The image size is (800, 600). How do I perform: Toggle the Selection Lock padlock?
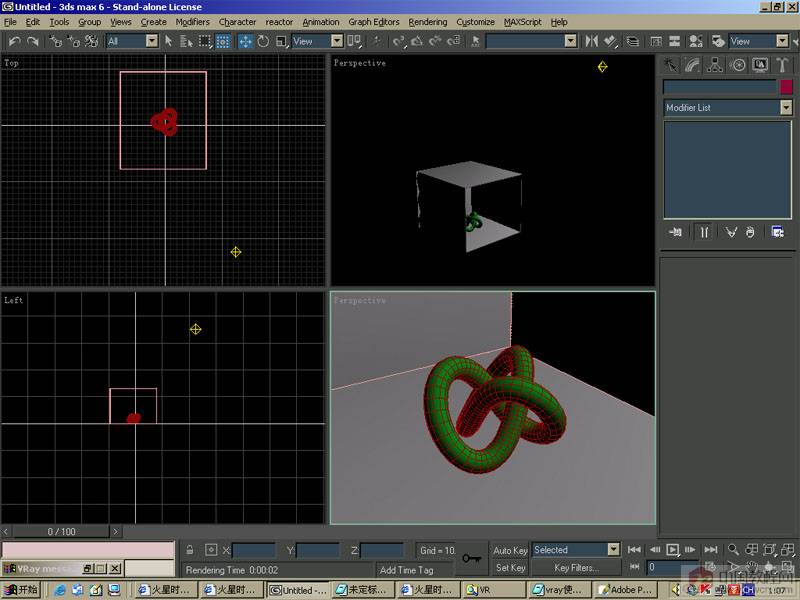click(190, 550)
